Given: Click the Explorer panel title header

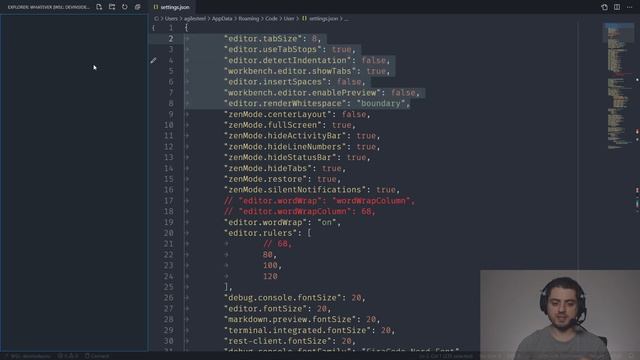Looking at the screenshot, I should (48, 7).
